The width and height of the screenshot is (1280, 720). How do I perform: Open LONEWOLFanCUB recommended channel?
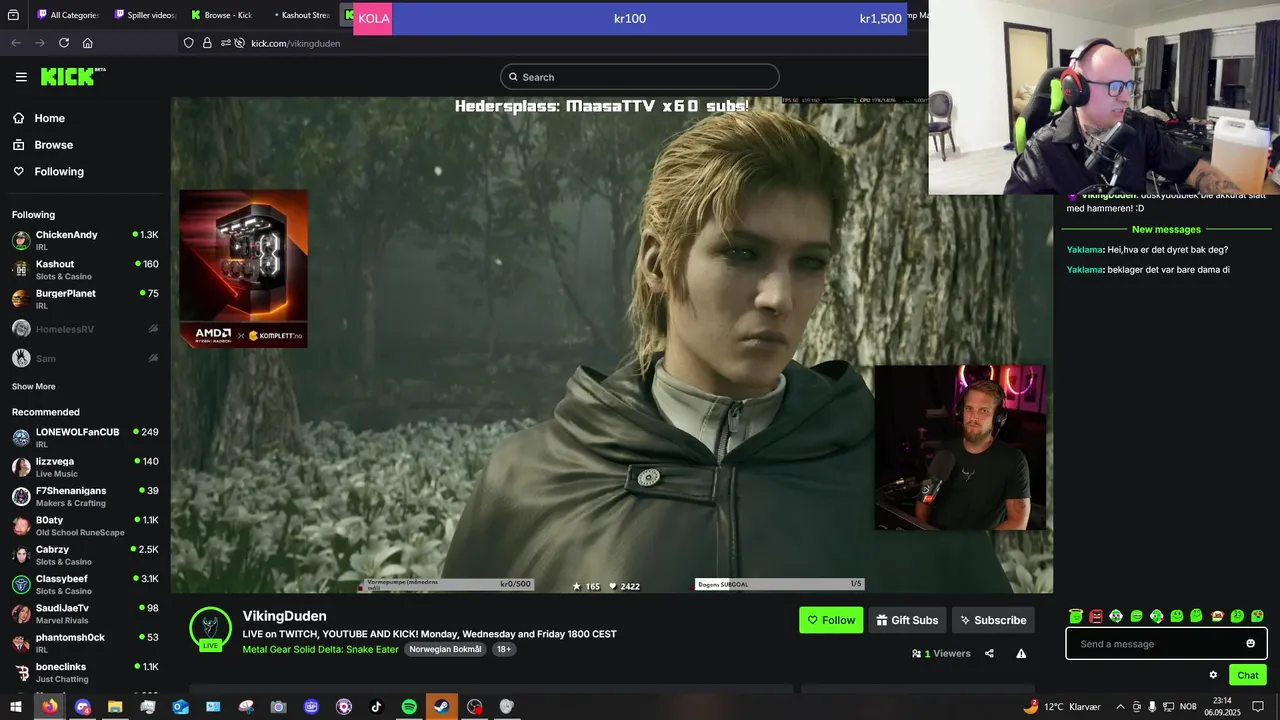(x=85, y=437)
